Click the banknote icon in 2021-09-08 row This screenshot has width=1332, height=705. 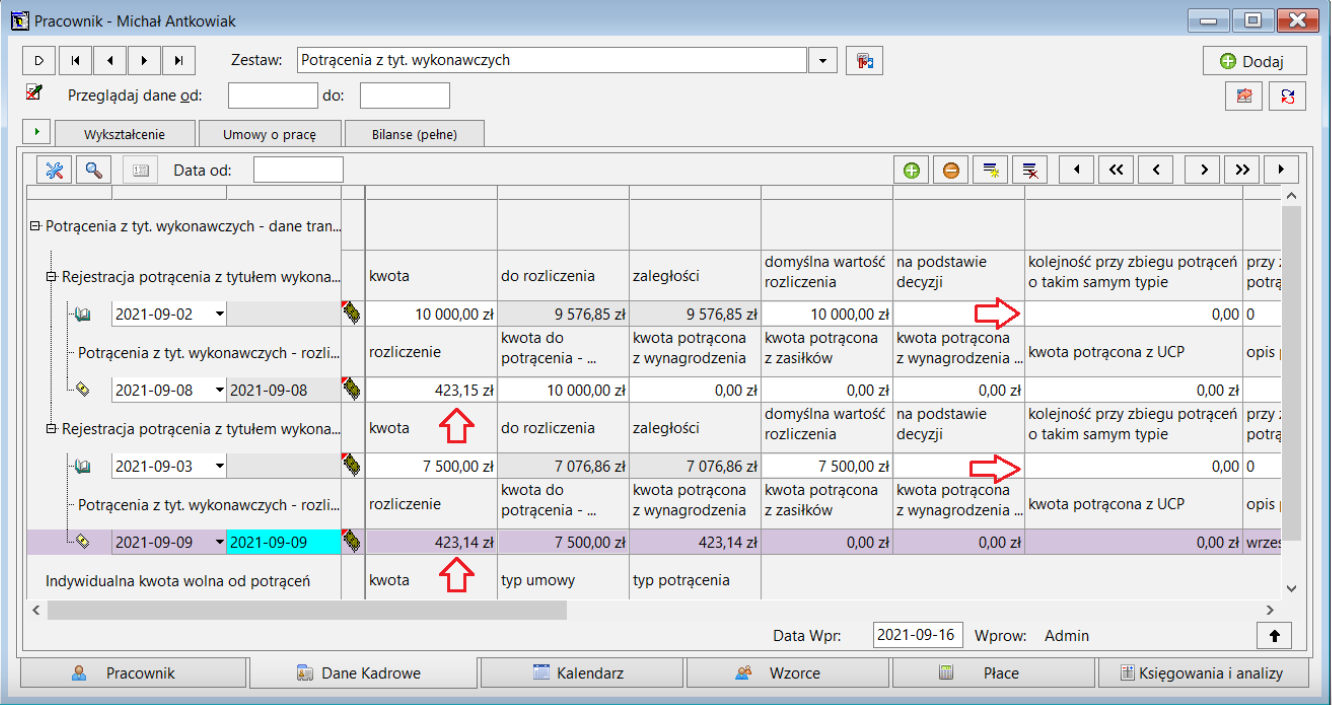point(353,390)
